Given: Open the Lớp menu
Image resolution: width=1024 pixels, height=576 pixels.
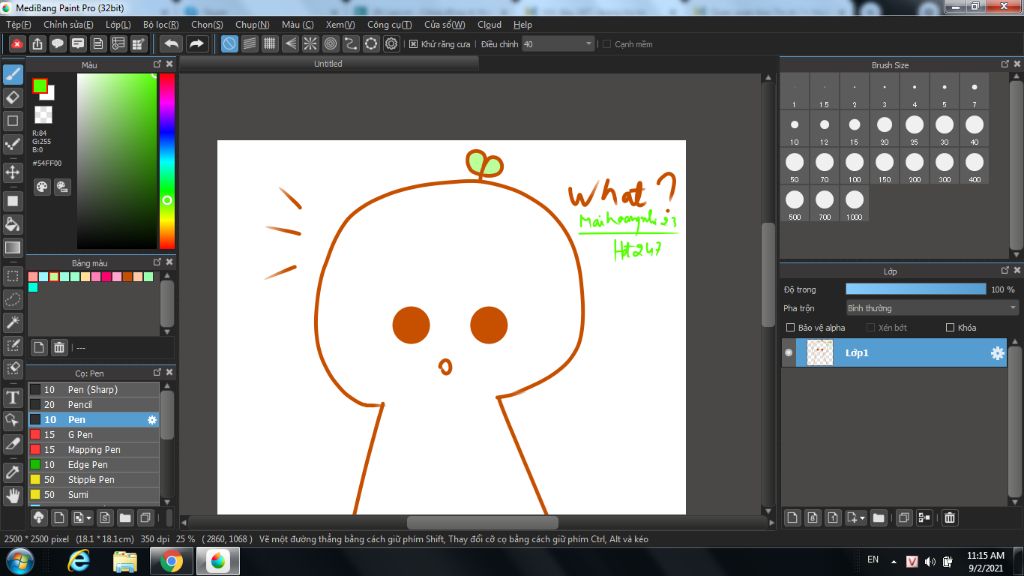Looking at the screenshot, I should pyautogui.click(x=118, y=25).
